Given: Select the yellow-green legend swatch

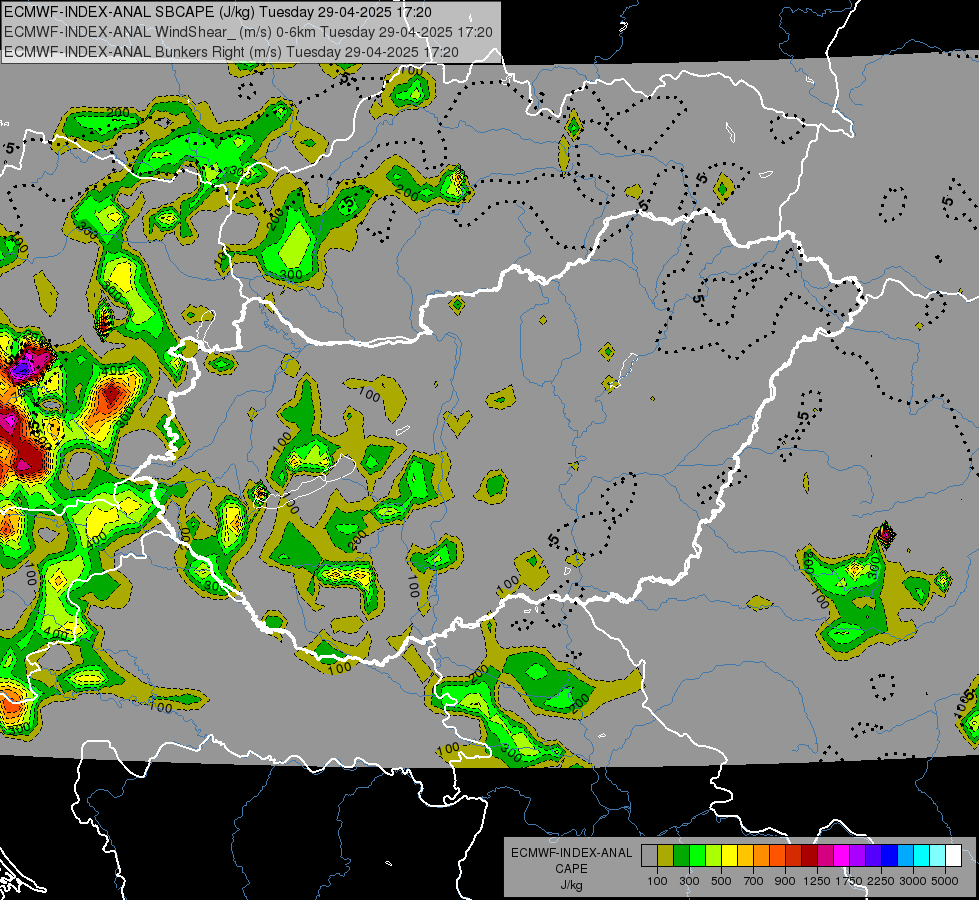Looking at the screenshot, I should point(713,856).
